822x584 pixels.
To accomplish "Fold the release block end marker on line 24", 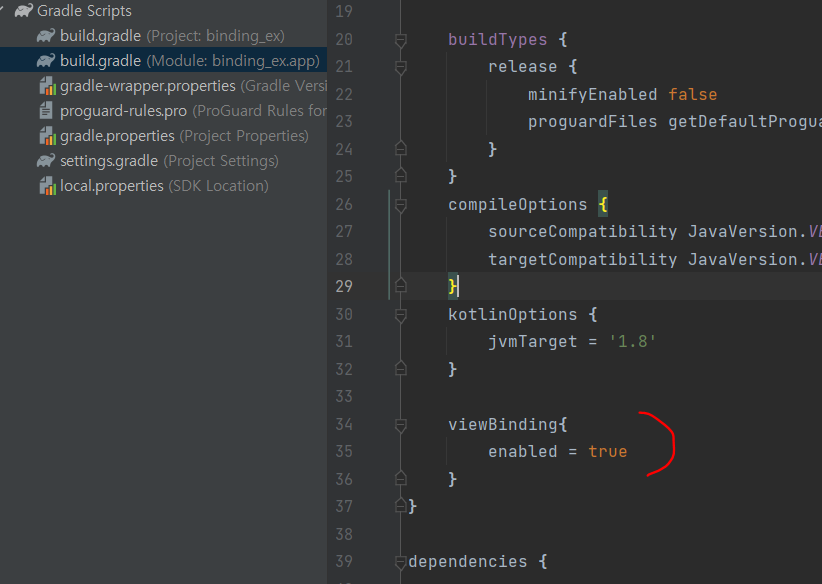I will pyautogui.click(x=401, y=149).
